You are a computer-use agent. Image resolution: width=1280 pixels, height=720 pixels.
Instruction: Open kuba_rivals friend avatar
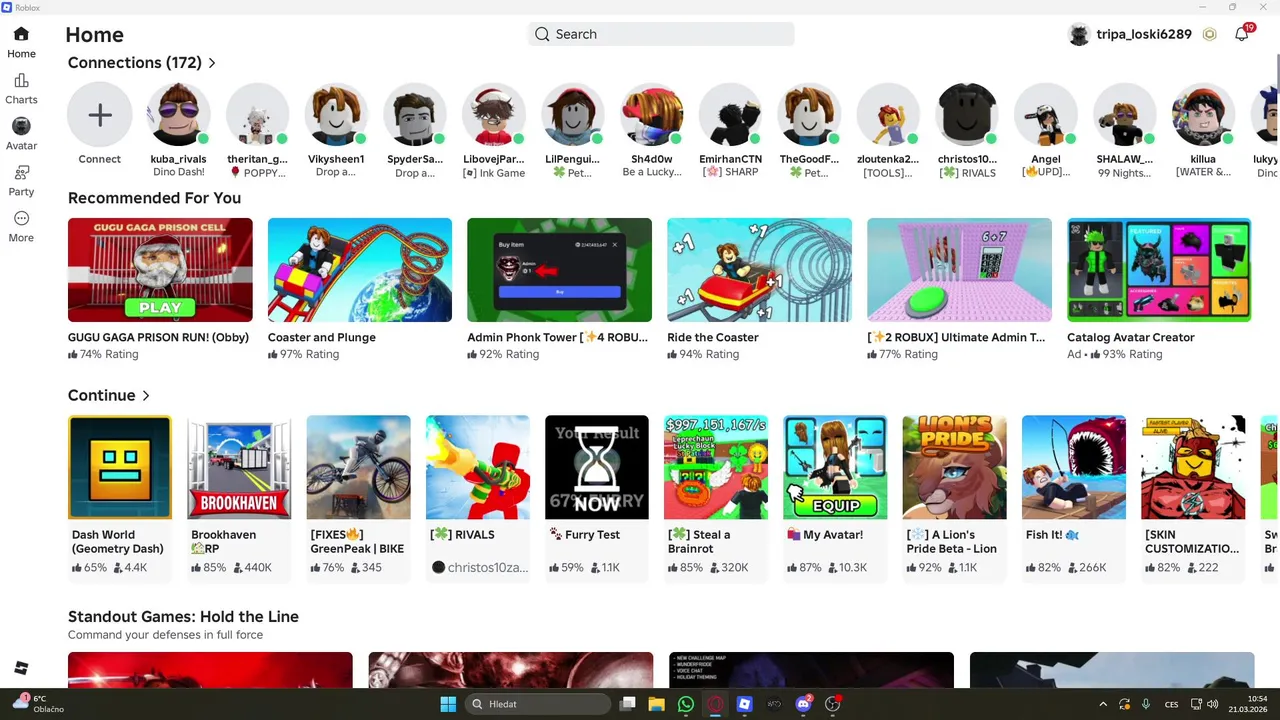178,115
